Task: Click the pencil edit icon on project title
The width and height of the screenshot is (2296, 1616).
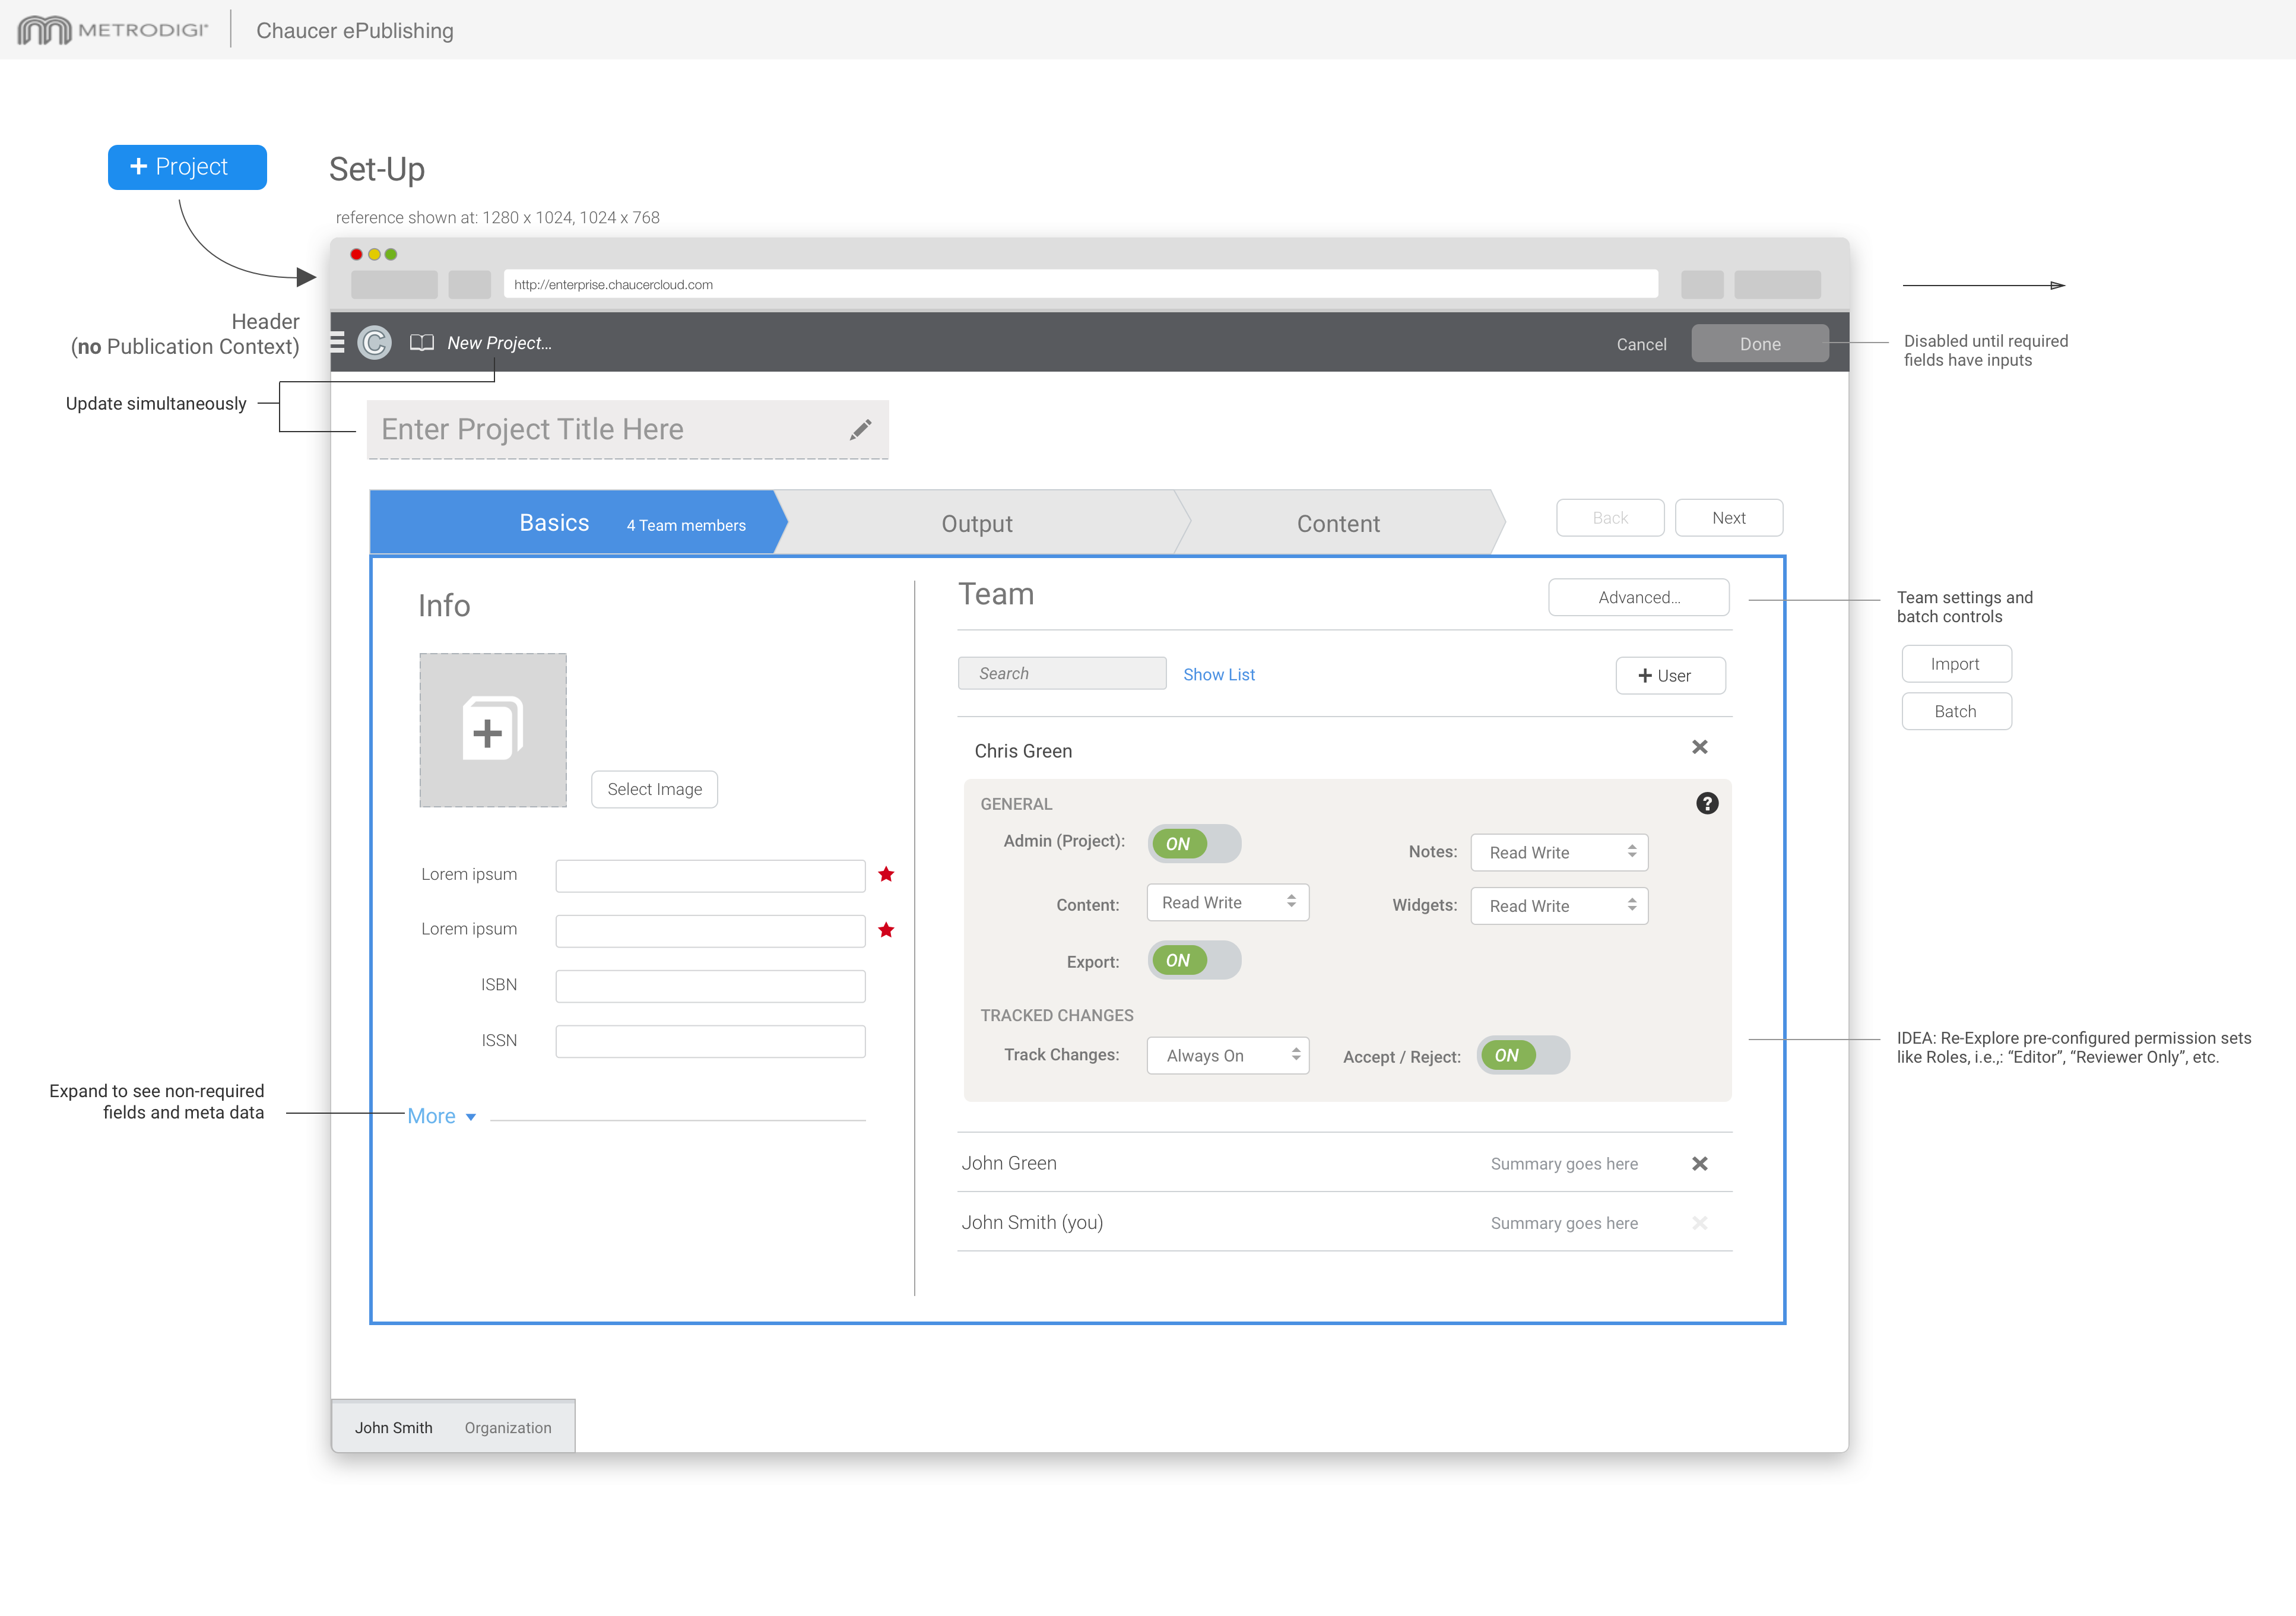Action: point(860,429)
